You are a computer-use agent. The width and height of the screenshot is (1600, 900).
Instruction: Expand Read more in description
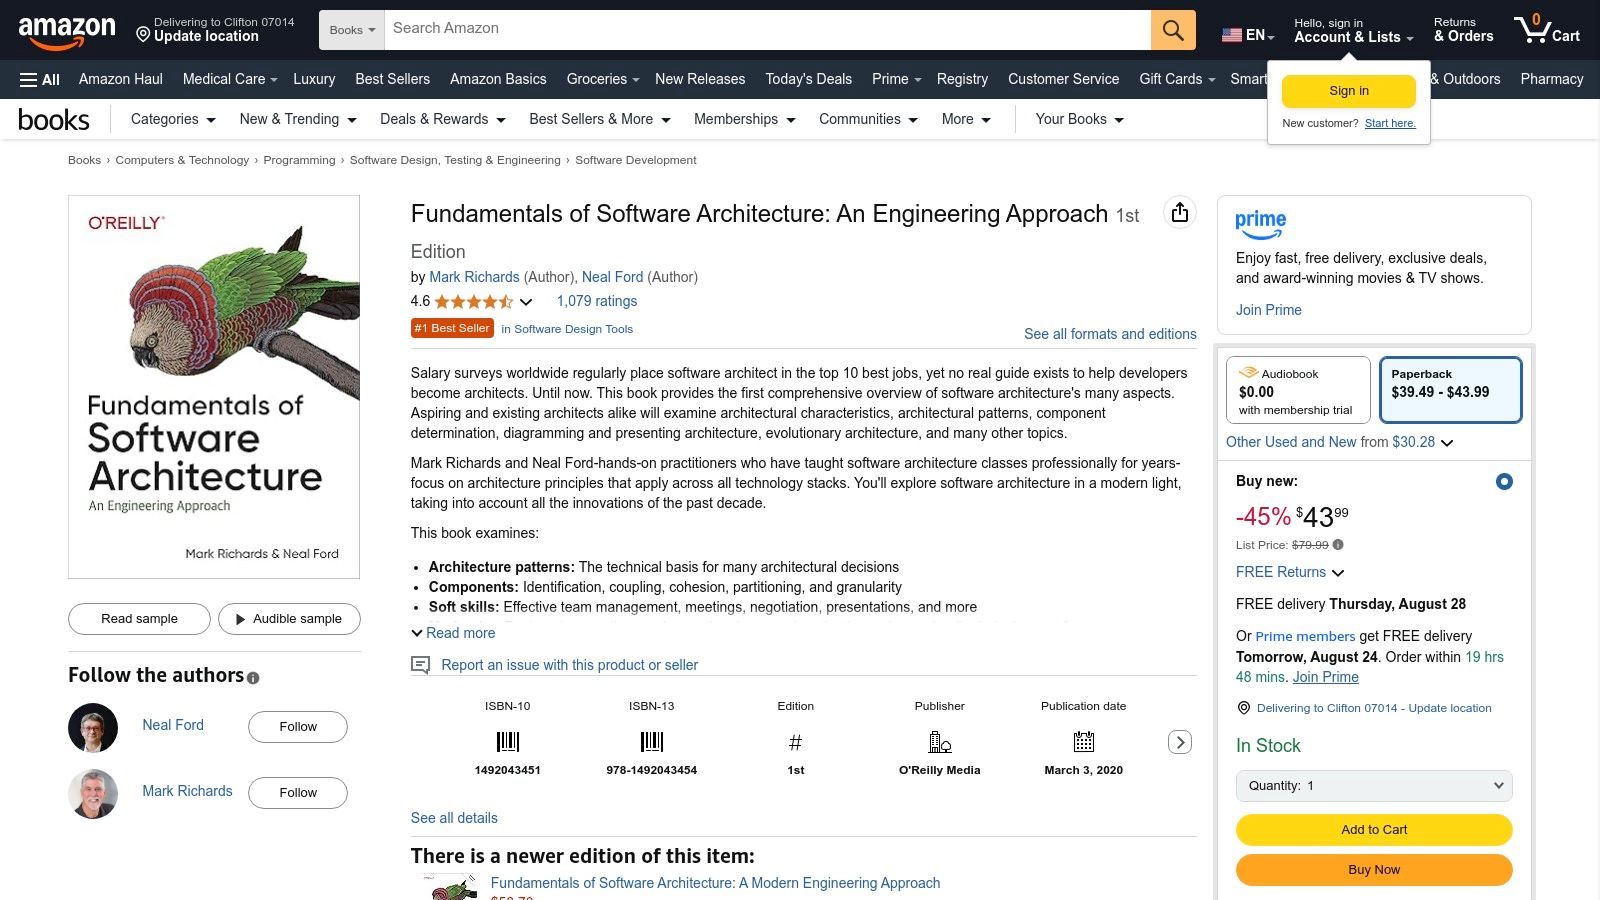tap(453, 633)
